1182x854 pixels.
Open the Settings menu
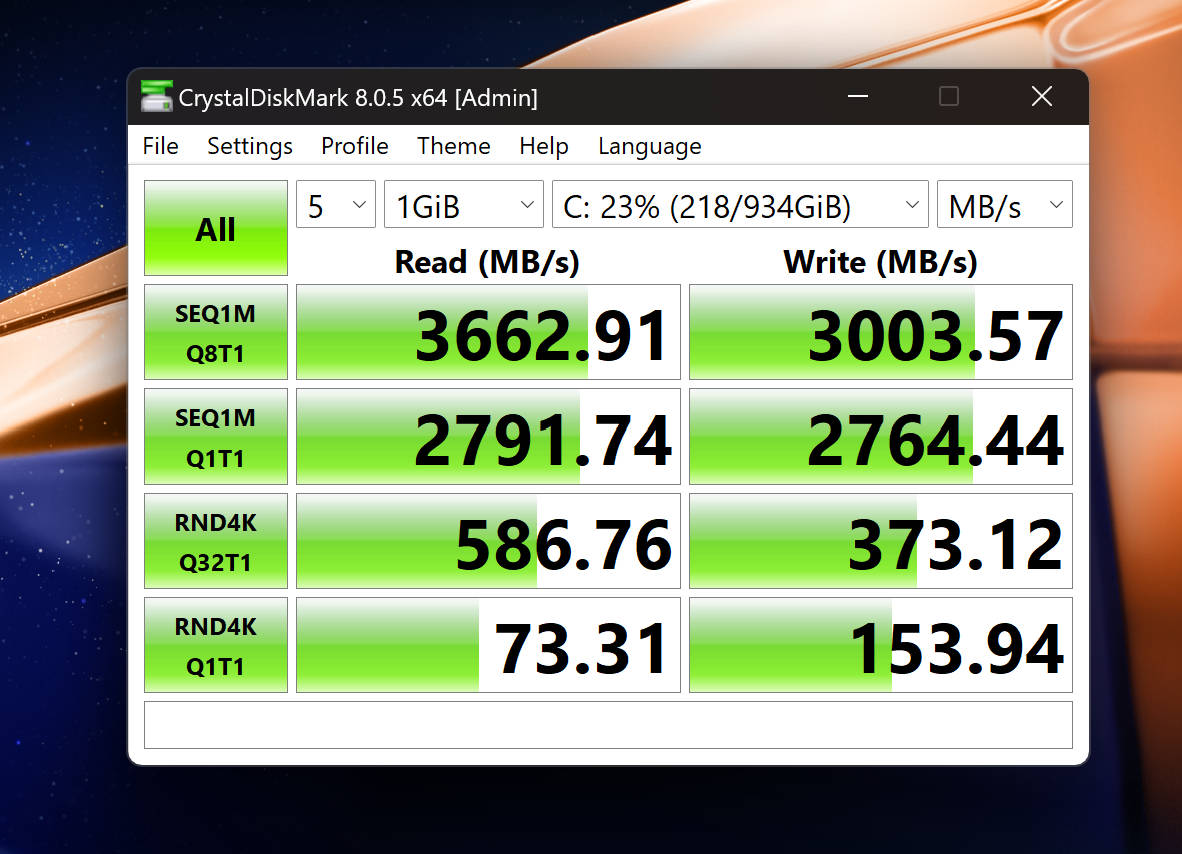250,145
